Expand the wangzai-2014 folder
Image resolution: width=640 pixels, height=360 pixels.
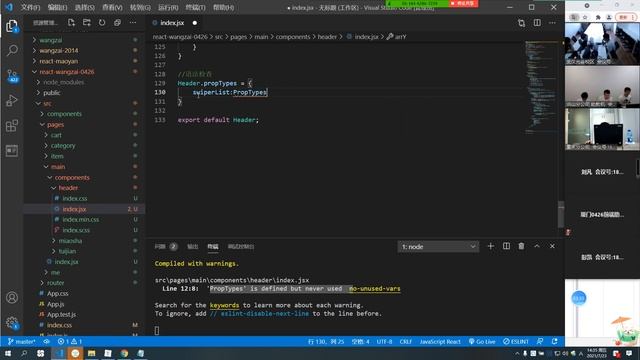pyautogui.click(x=58, y=51)
